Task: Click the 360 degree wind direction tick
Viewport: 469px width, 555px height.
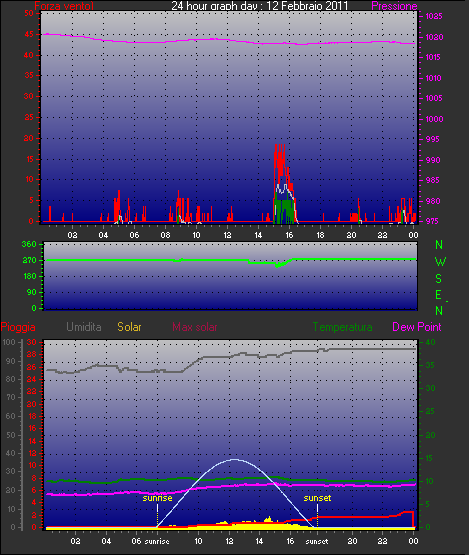Action: pyautogui.click(x=29, y=244)
